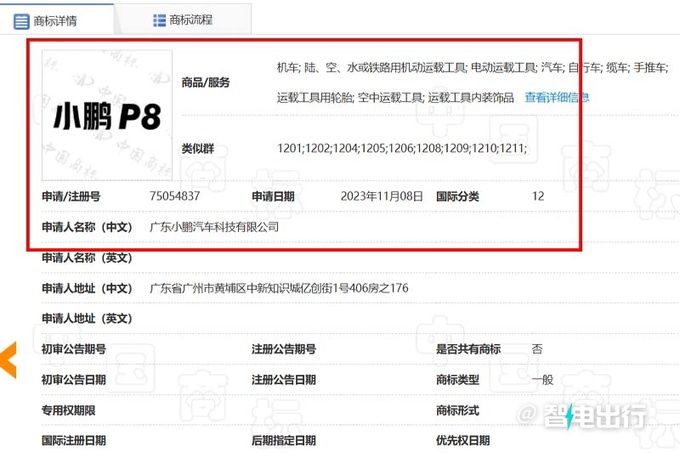Open the 查看详细信息 link

[556, 98]
